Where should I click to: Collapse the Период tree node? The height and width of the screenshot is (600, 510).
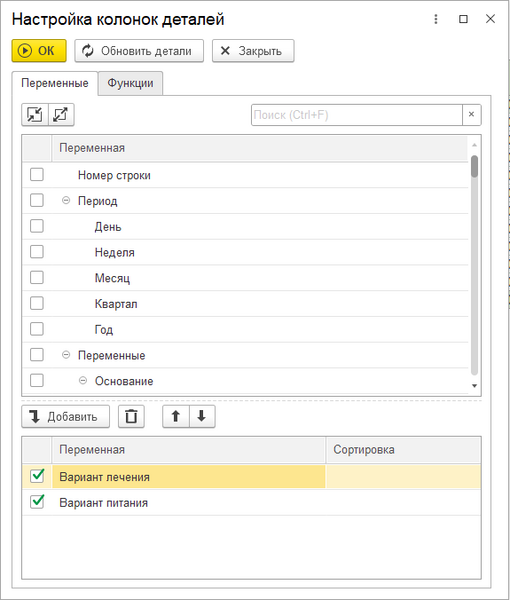(x=66, y=200)
